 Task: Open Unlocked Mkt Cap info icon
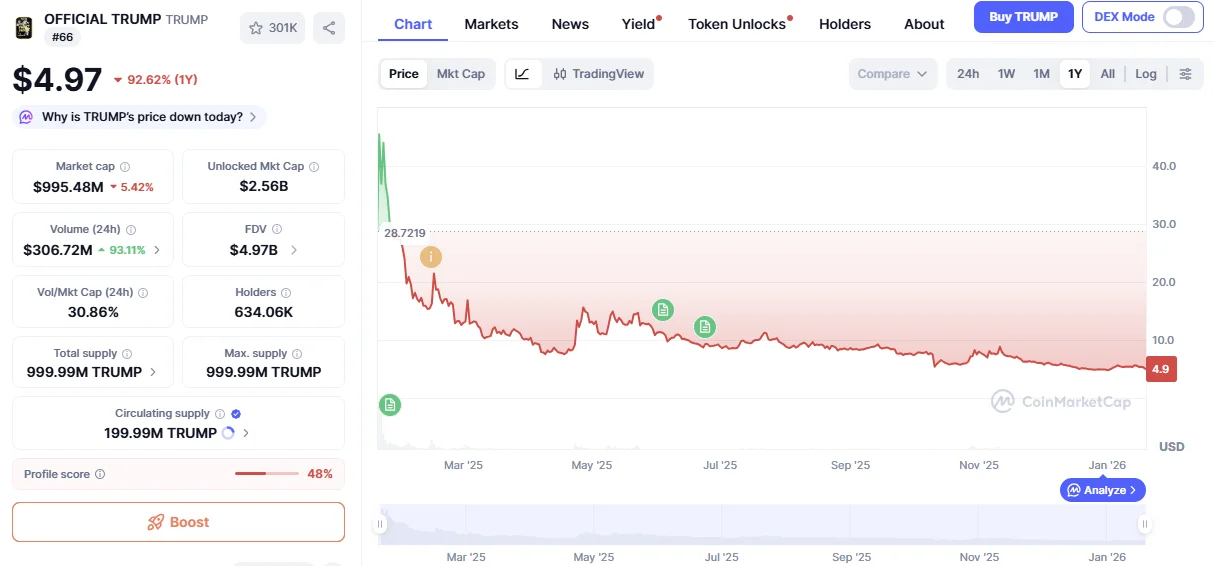pos(314,167)
